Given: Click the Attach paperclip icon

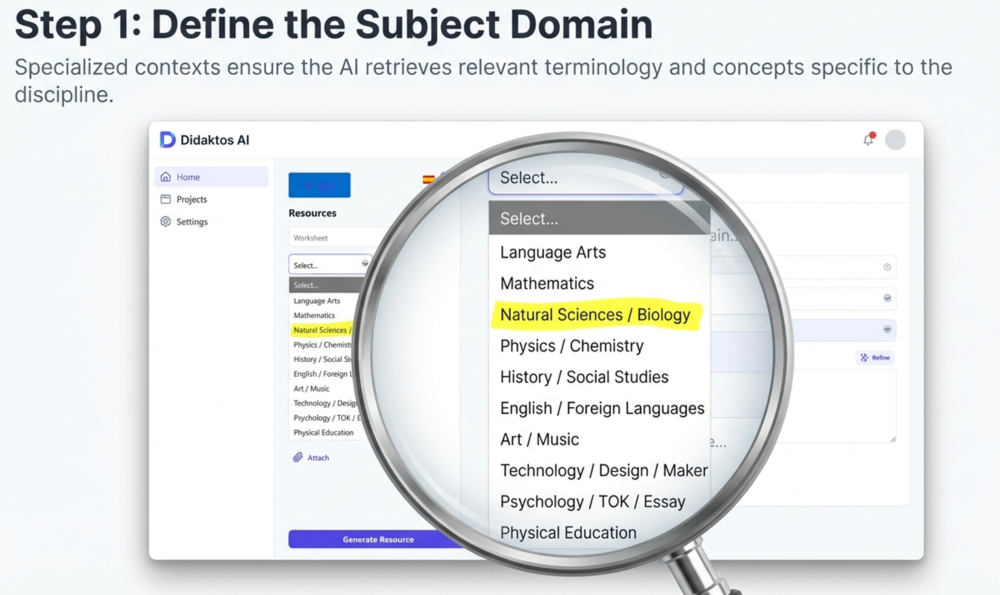Looking at the screenshot, I should [x=298, y=457].
